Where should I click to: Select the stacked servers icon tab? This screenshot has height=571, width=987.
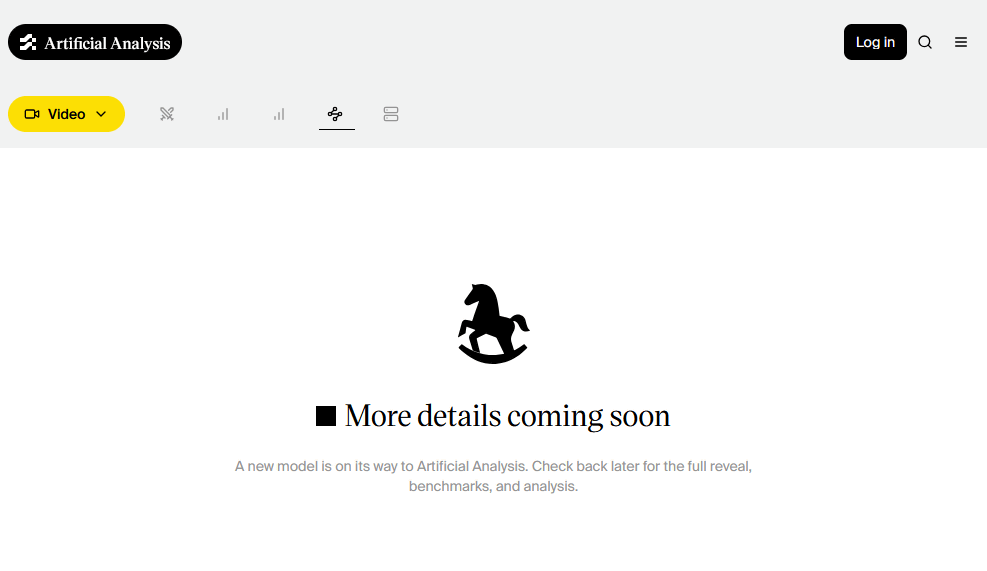pos(391,114)
